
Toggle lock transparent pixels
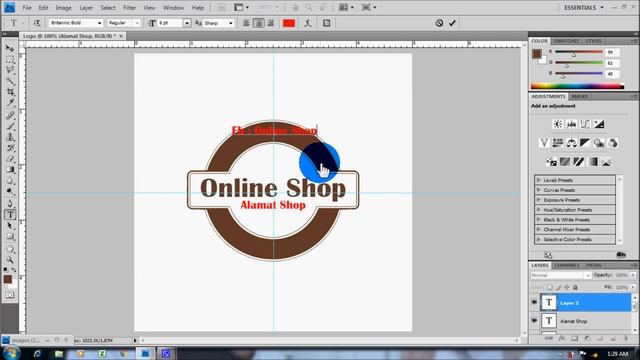pyautogui.click(x=550, y=287)
